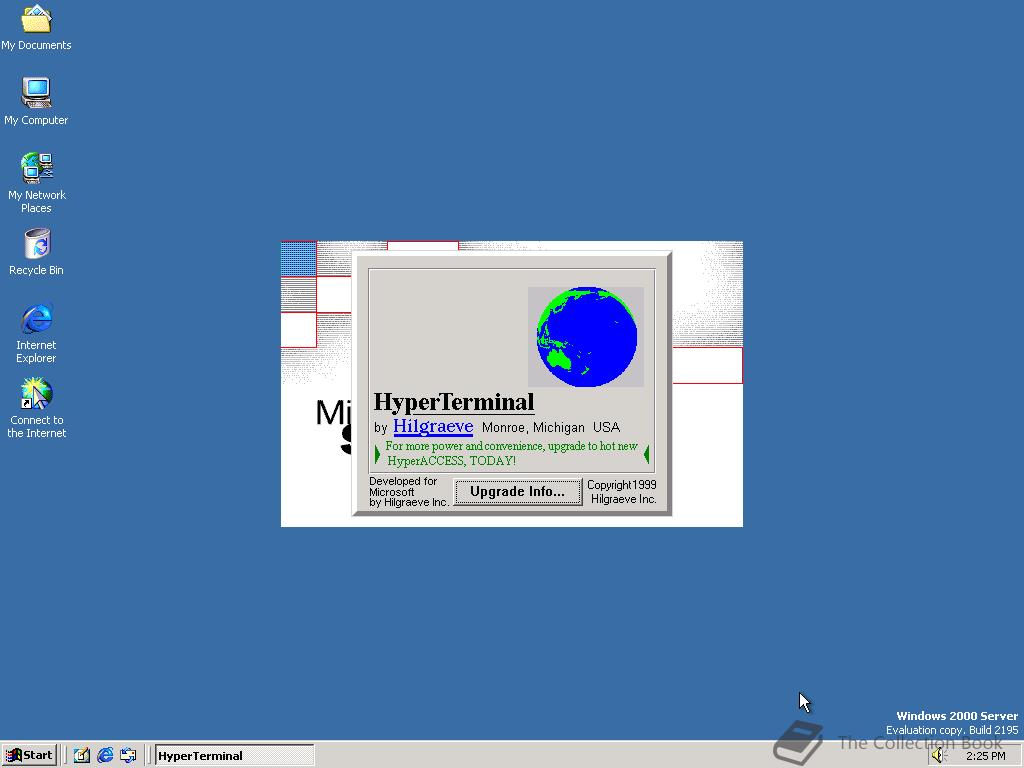Open the My Documents desktop icon
The height and width of the screenshot is (768, 1024).
[36, 27]
